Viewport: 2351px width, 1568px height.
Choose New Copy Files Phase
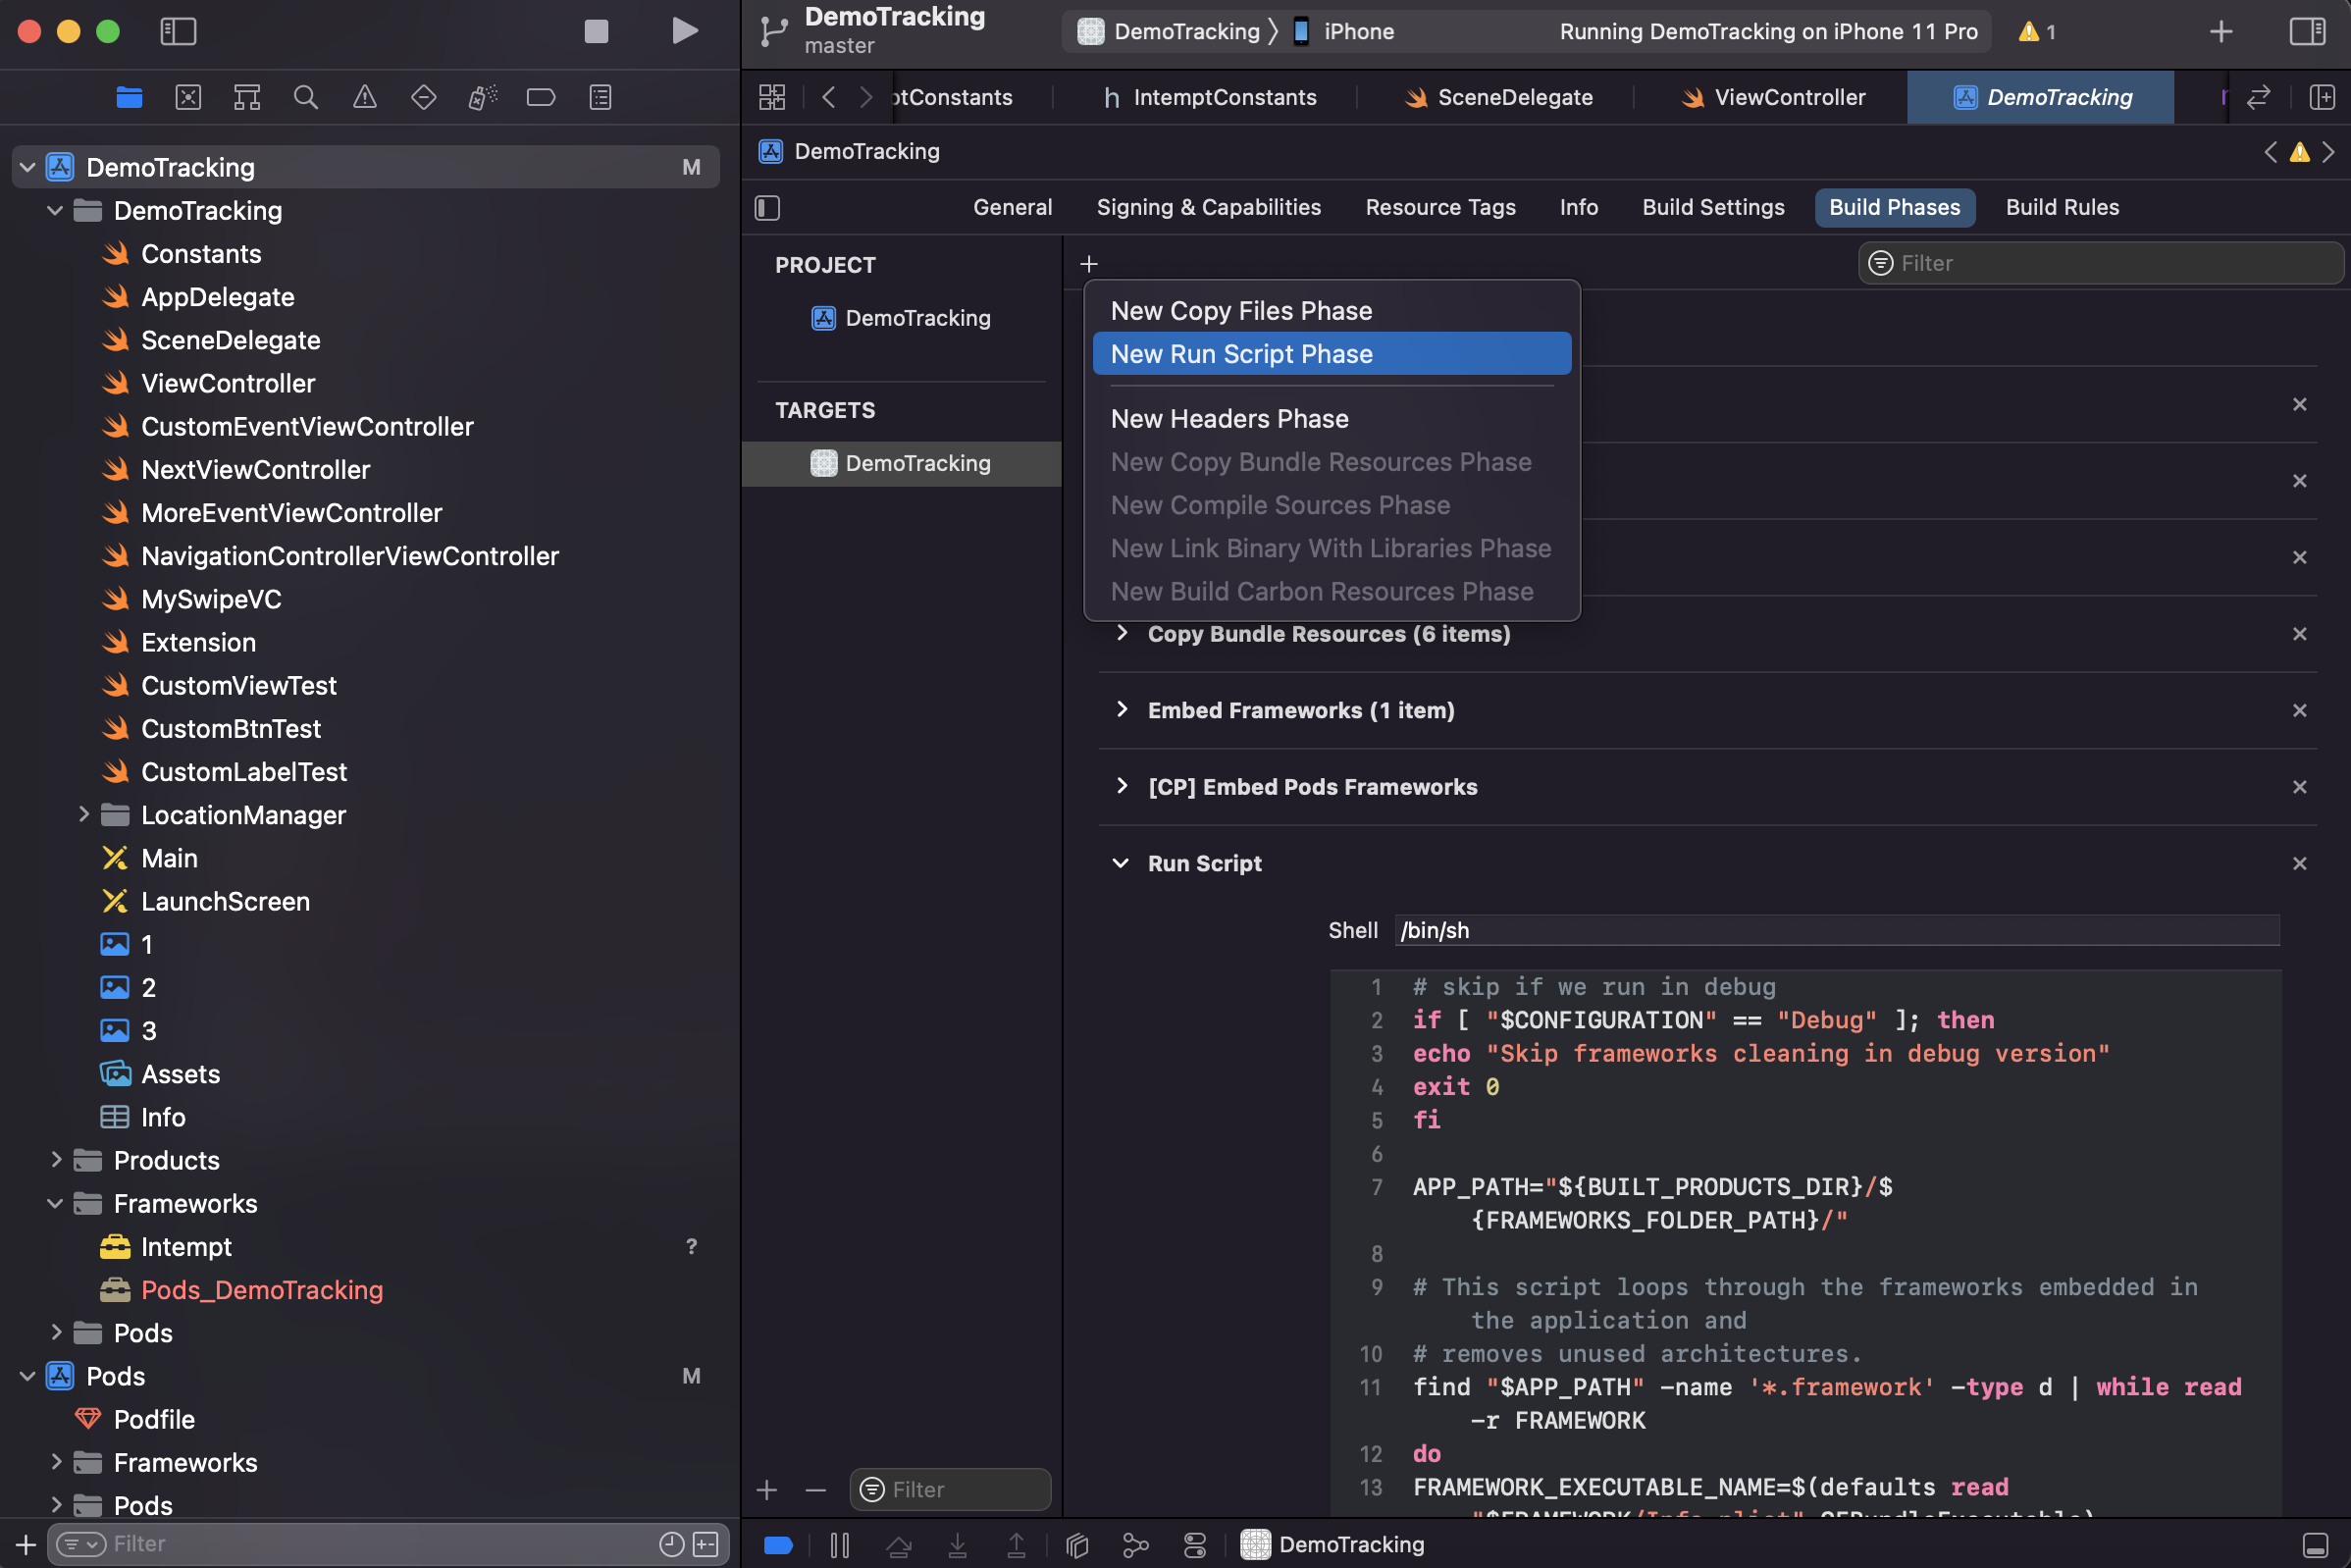1331,311
